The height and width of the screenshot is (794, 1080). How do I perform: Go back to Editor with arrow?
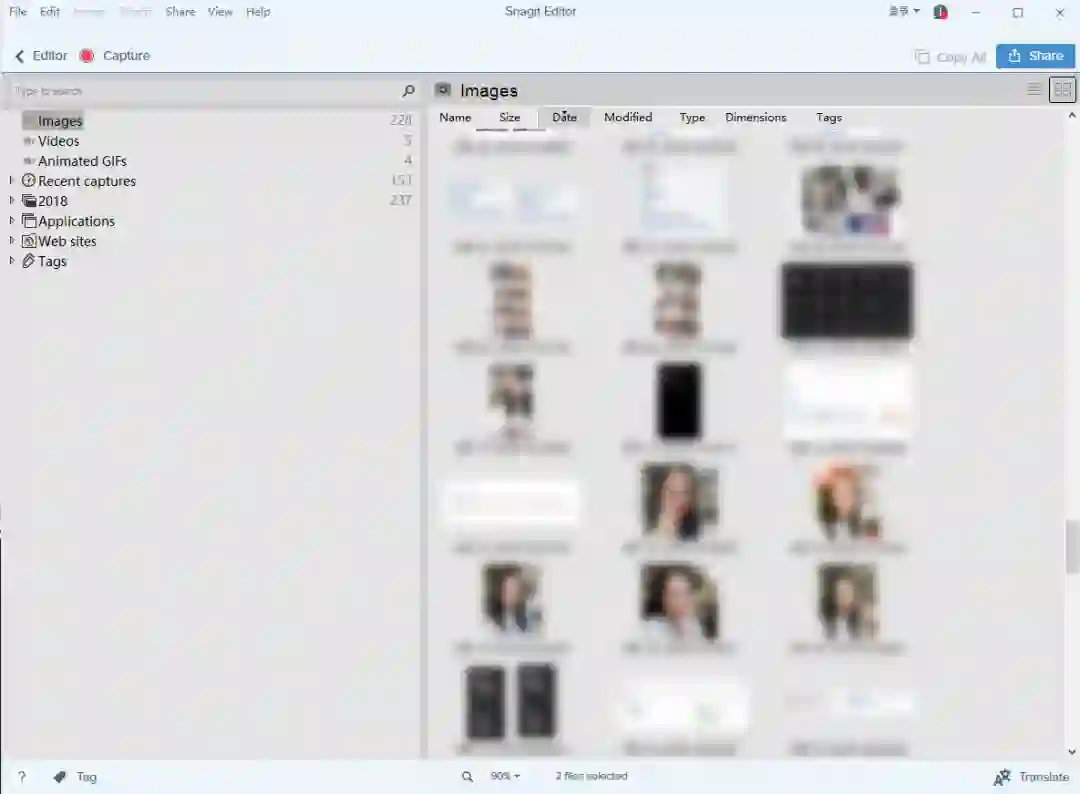(x=19, y=56)
